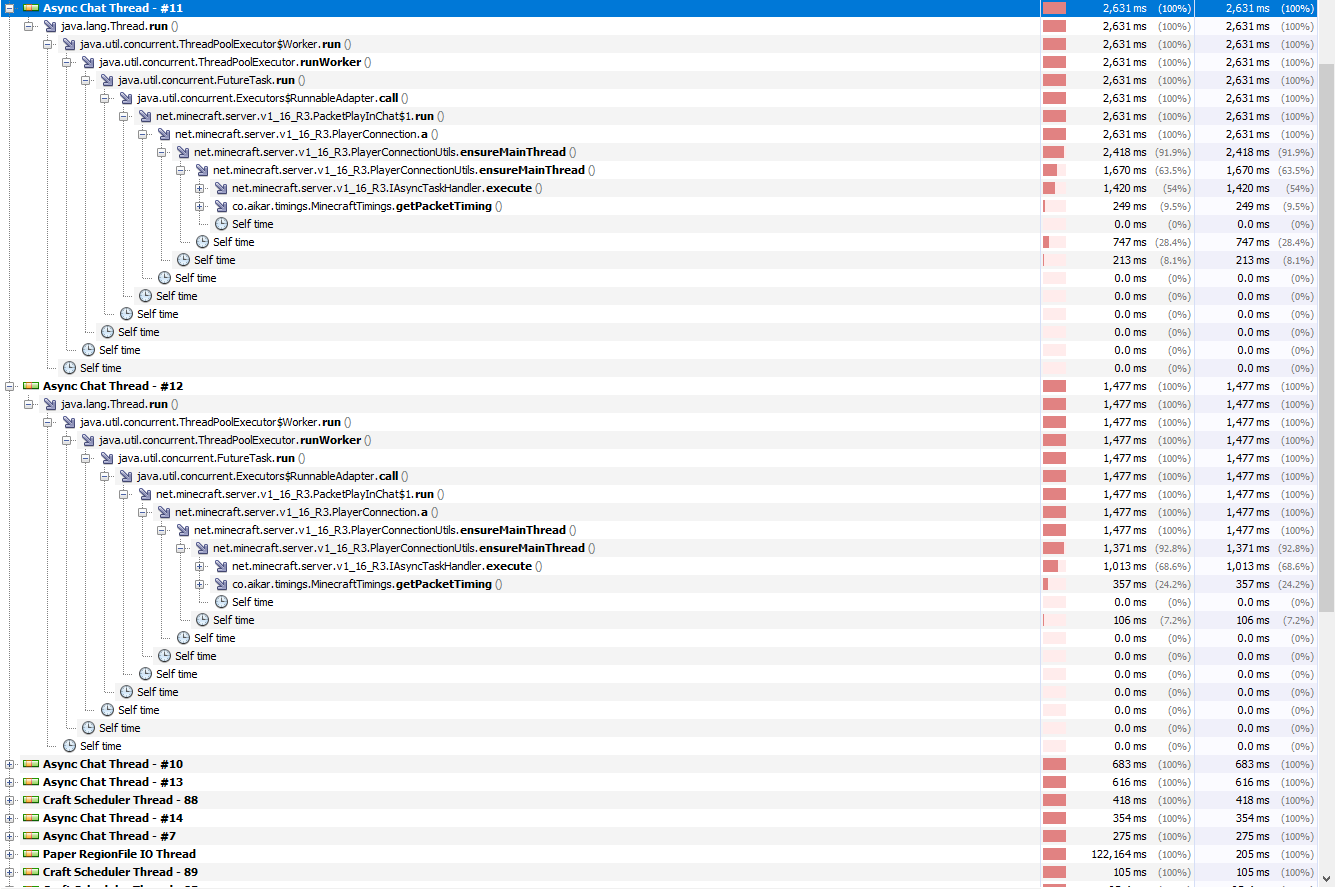This screenshot has width=1337, height=889.
Task: Click the 122,164 ms total time value
Action: [x=1119, y=854]
